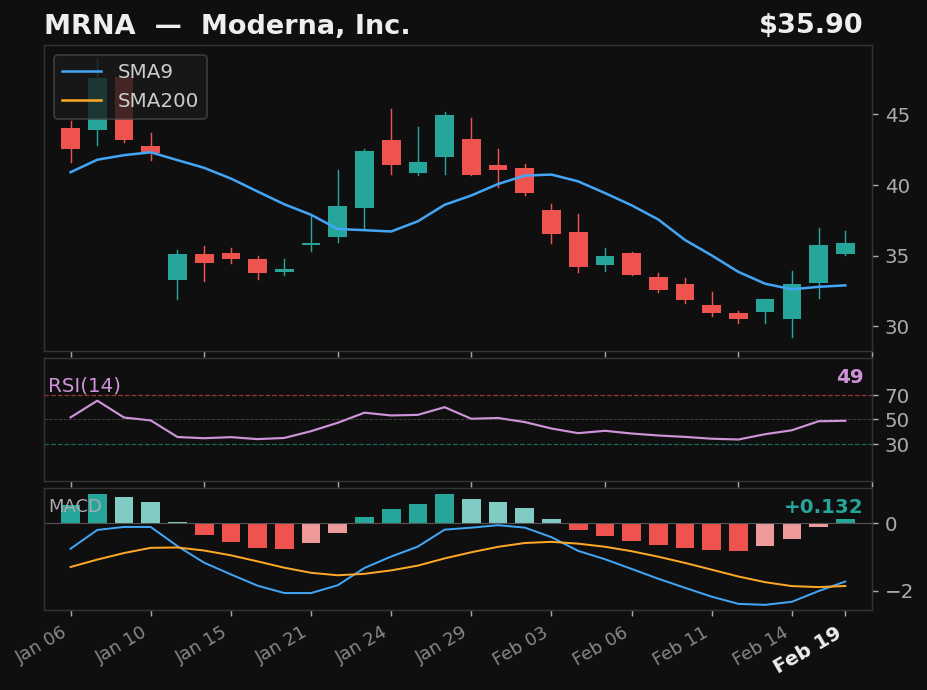This screenshot has width=927, height=690.
Task: Click the Feb 06 date label
Action: click(x=599, y=645)
